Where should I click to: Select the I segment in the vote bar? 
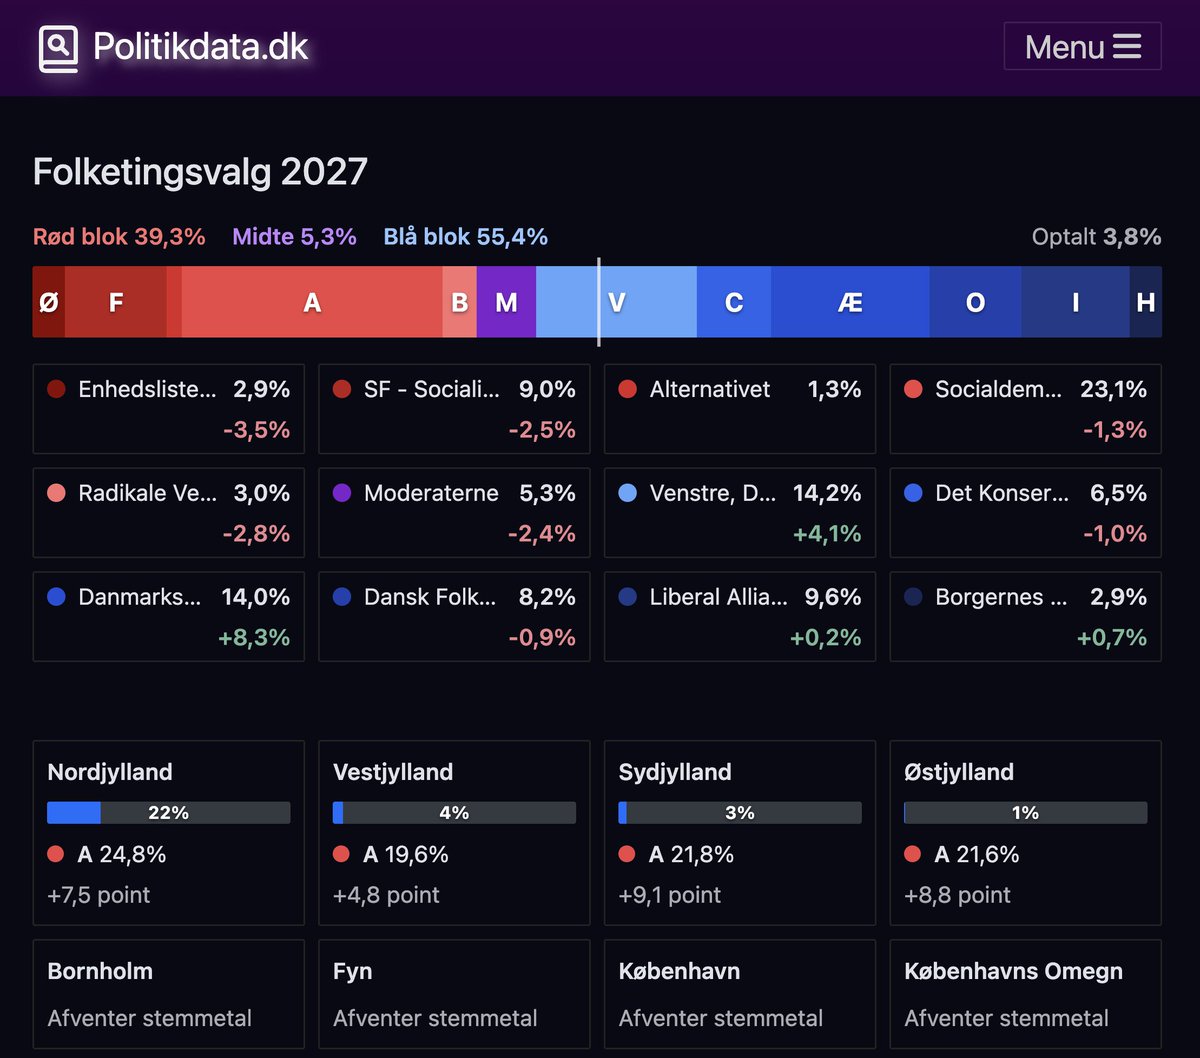coord(1076,302)
